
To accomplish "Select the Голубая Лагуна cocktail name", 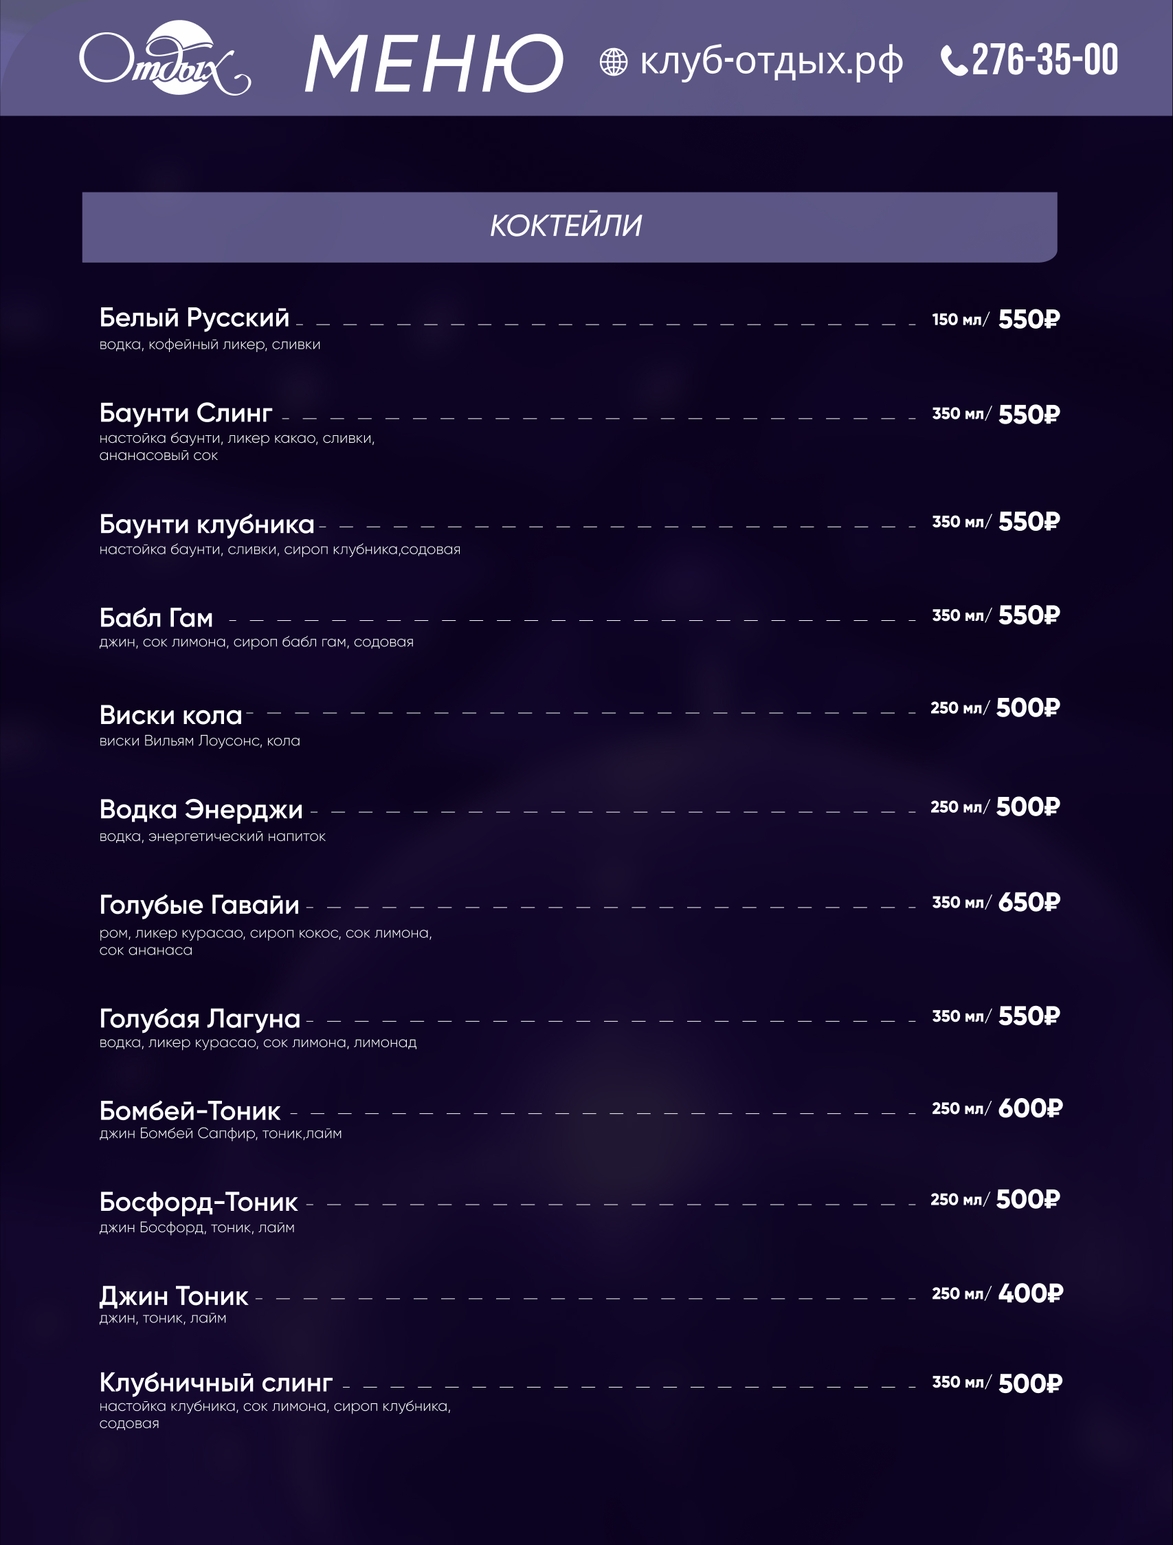I will pyautogui.click(x=199, y=1018).
